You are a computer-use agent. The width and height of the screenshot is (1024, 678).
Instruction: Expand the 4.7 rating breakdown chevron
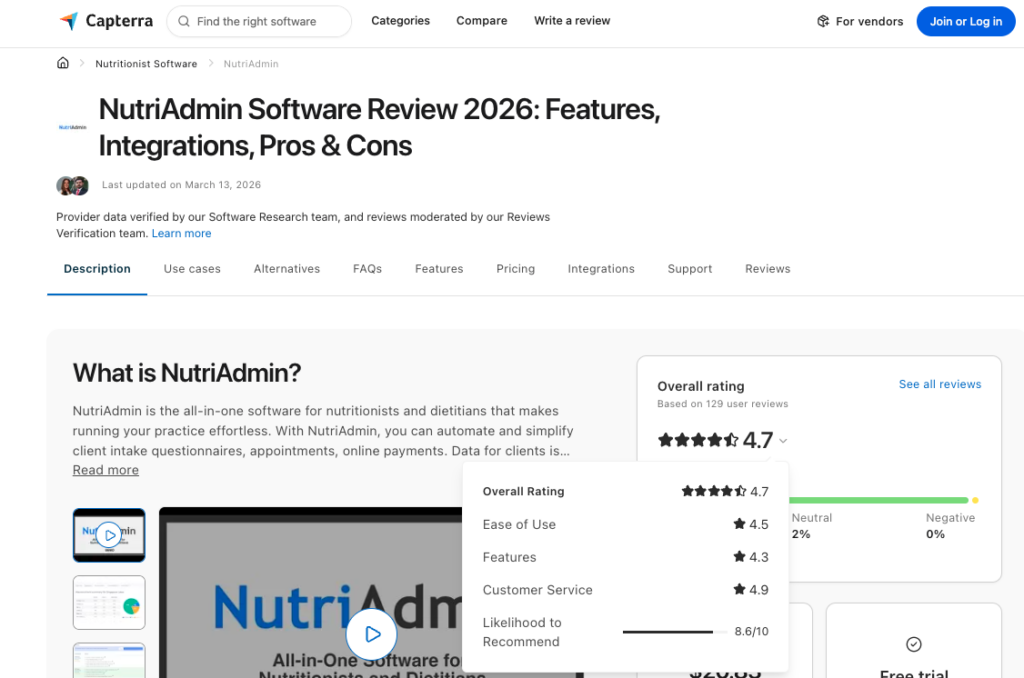point(783,441)
